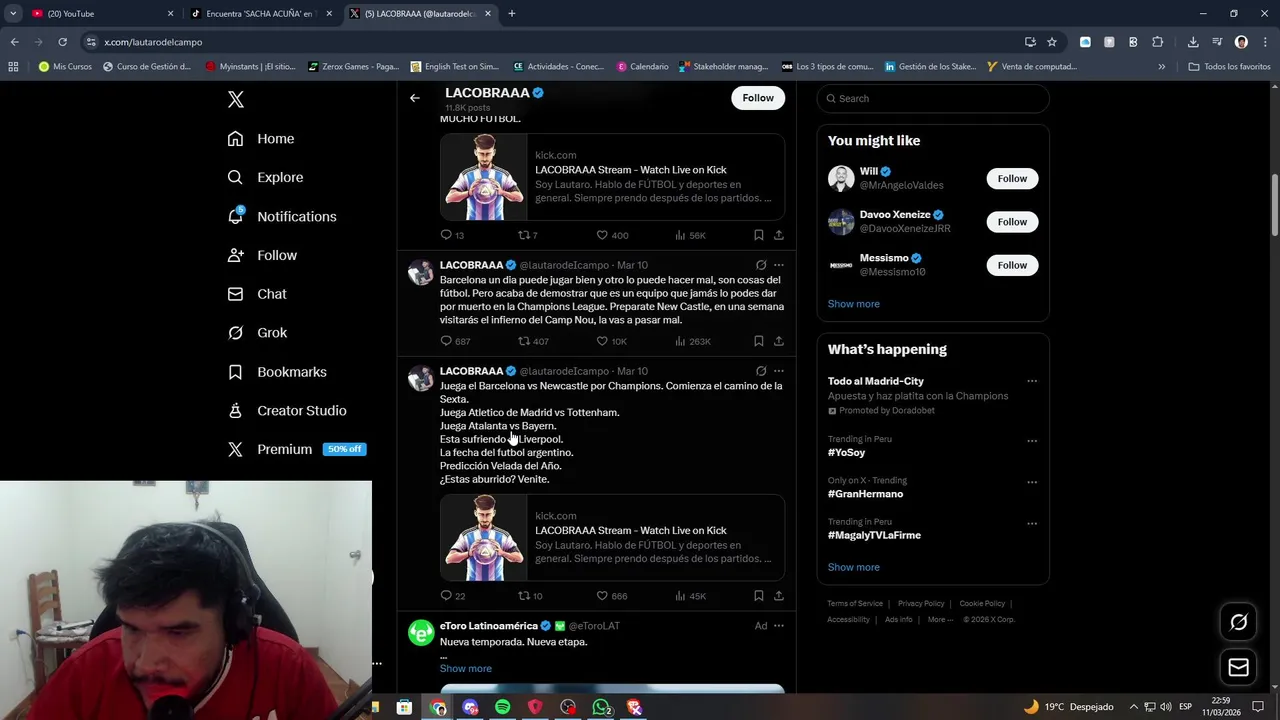Open more options on eToro ad

pyautogui.click(x=779, y=626)
